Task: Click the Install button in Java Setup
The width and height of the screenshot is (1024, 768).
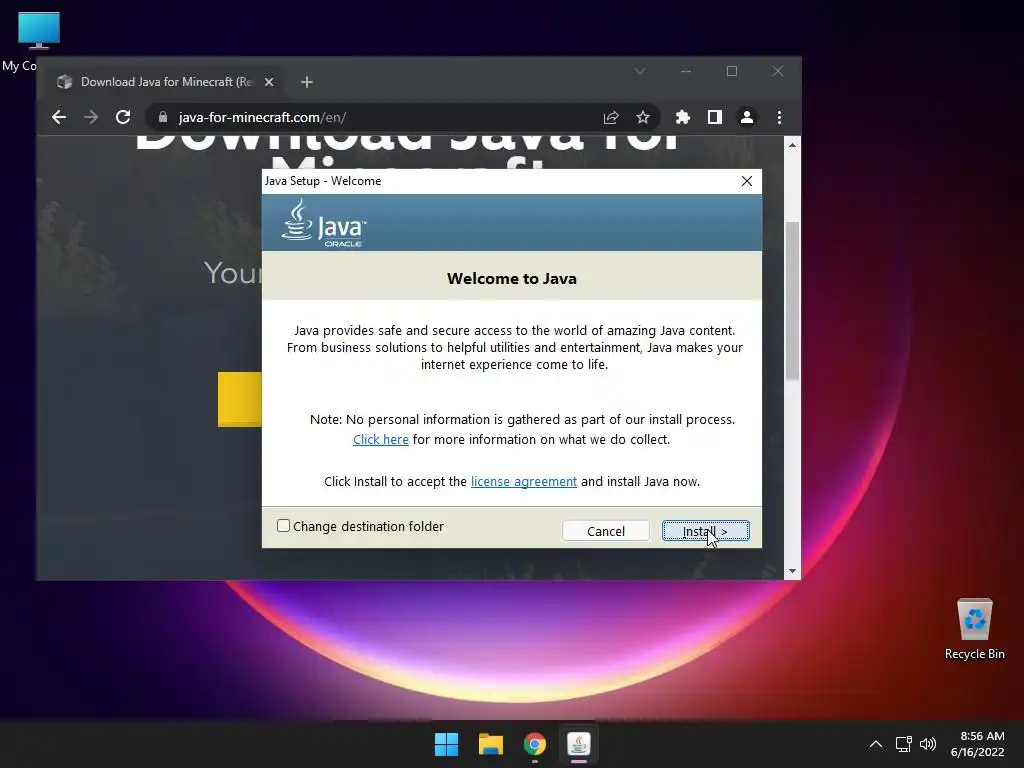Action: (705, 531)
